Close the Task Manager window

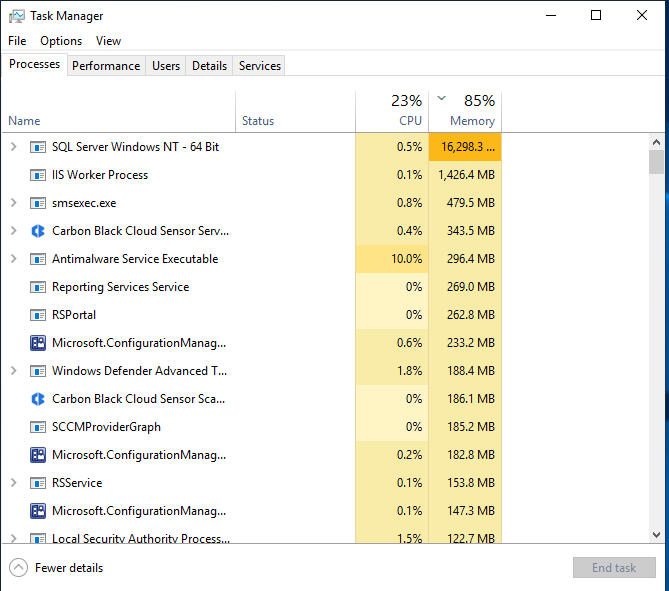pos(642,15)
